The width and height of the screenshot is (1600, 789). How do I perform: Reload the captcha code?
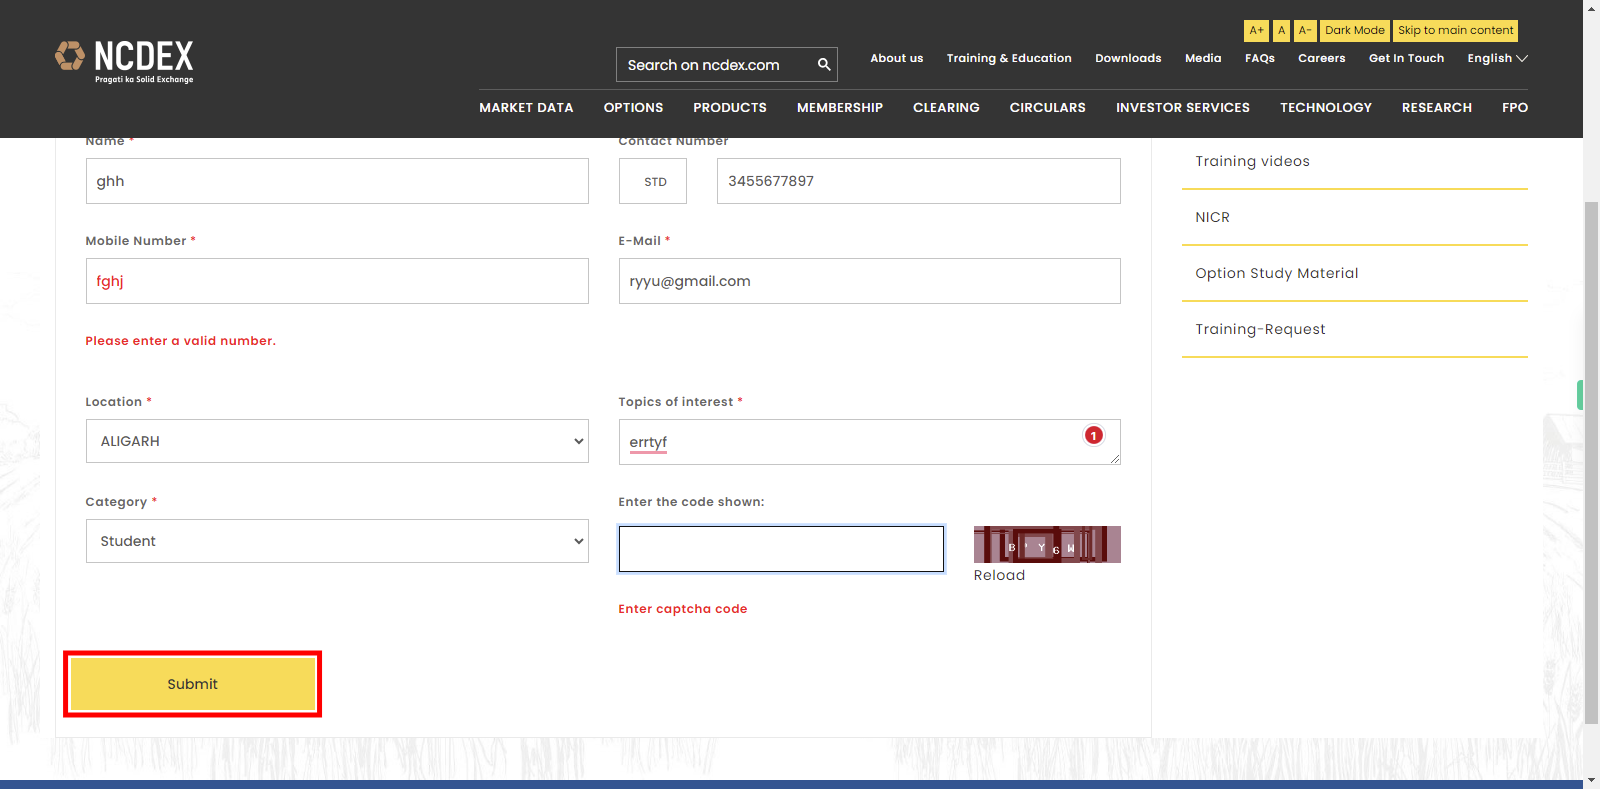point(999,575)
